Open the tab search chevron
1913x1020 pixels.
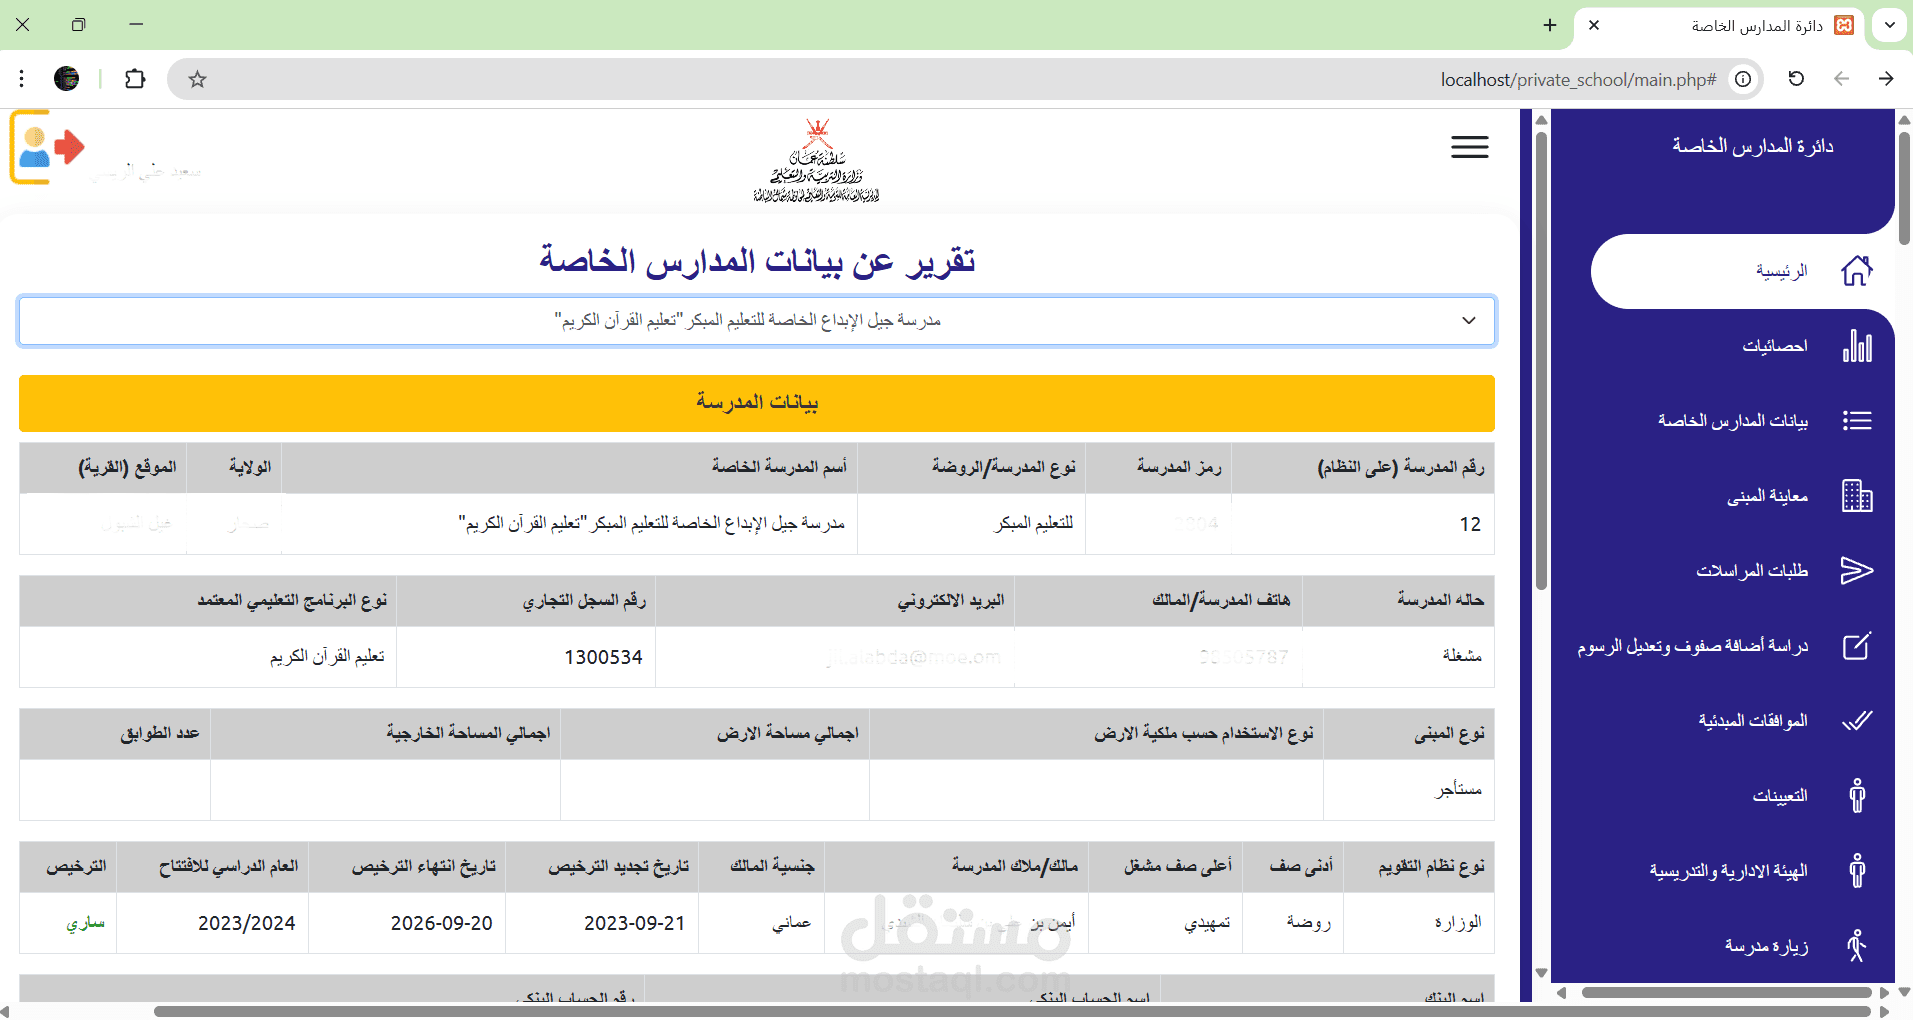1889,25
